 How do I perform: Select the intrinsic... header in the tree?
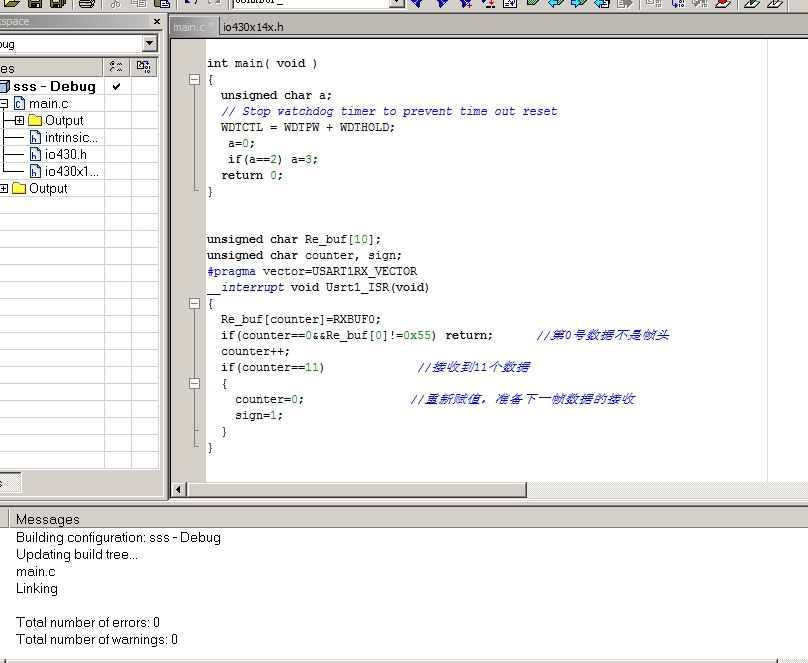click(71, 138)
